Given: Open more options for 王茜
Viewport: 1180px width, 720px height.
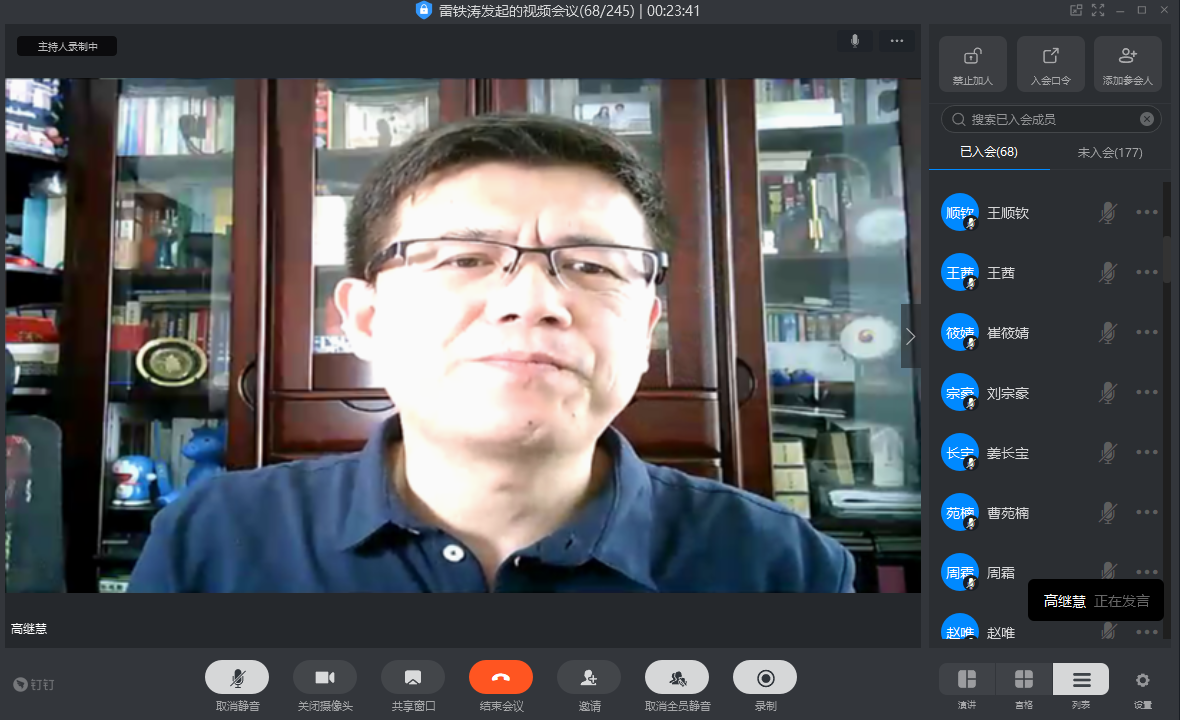Looking at the screenshot, I should pos(1146,272).
